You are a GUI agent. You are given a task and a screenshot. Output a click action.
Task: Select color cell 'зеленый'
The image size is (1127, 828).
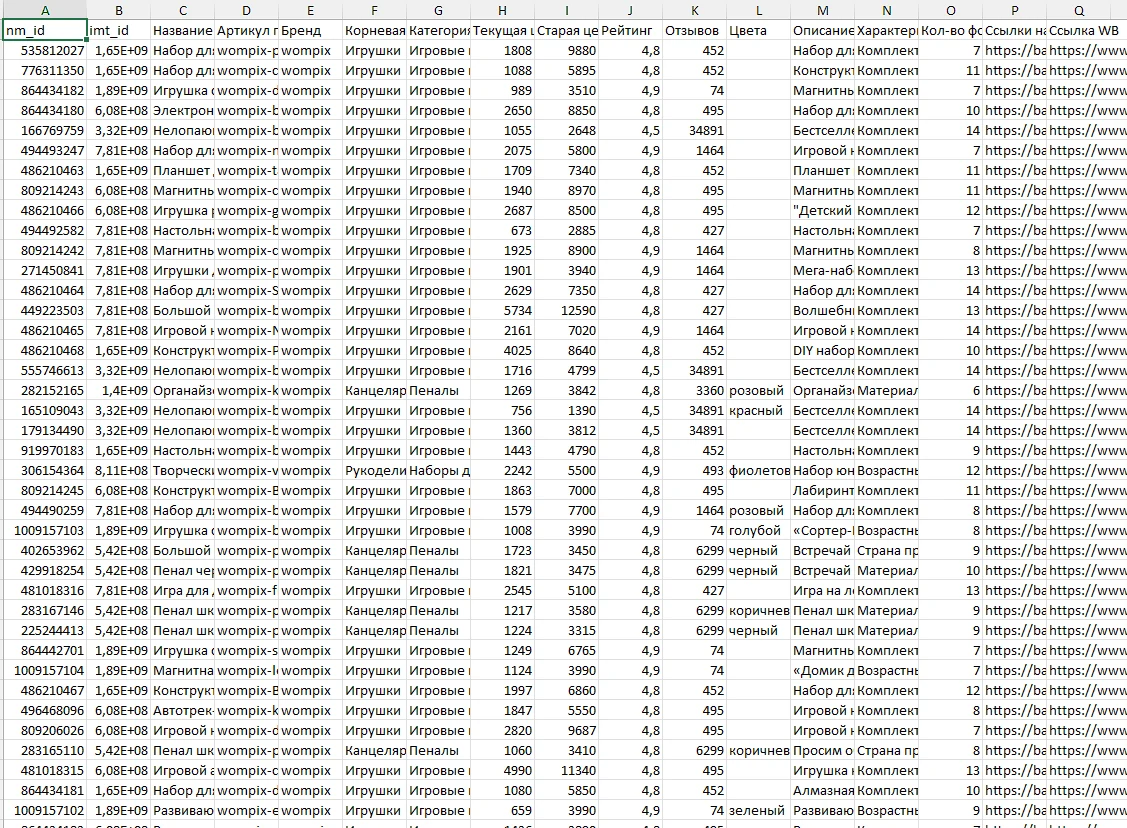pyautogui.click(x=758, y=810)
